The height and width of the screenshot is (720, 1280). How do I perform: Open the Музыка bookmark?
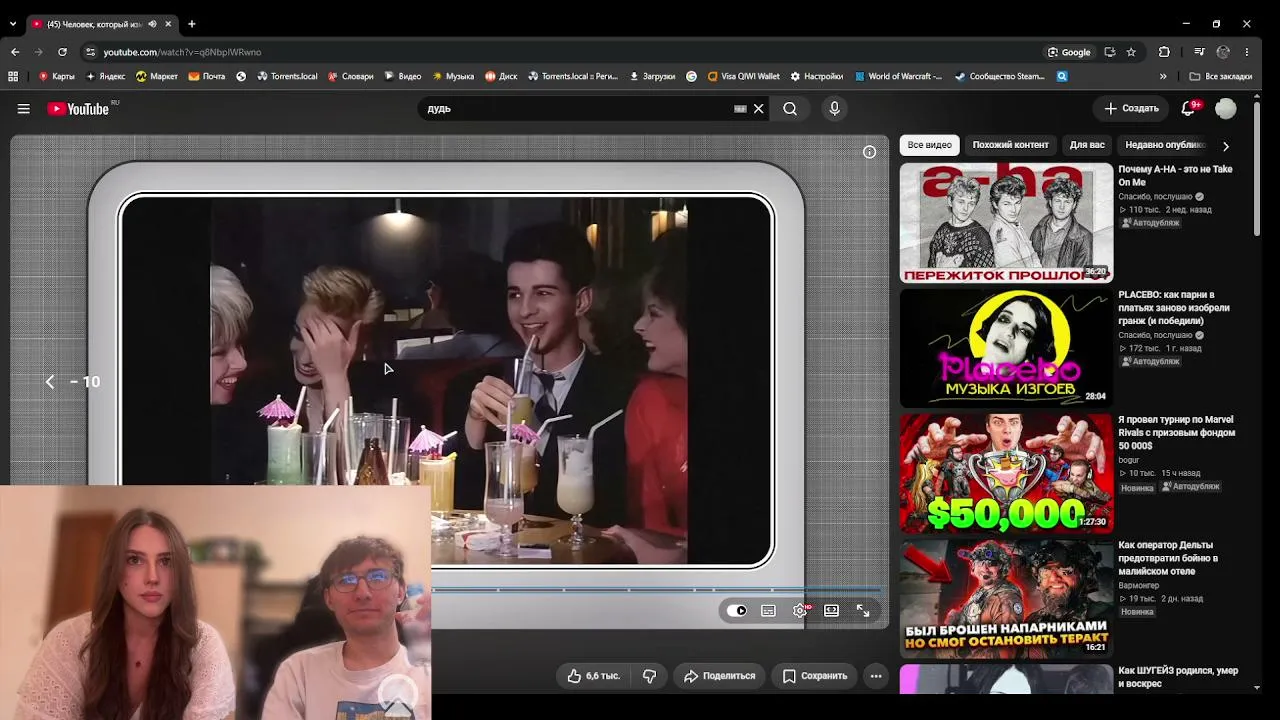coord(453,76)
